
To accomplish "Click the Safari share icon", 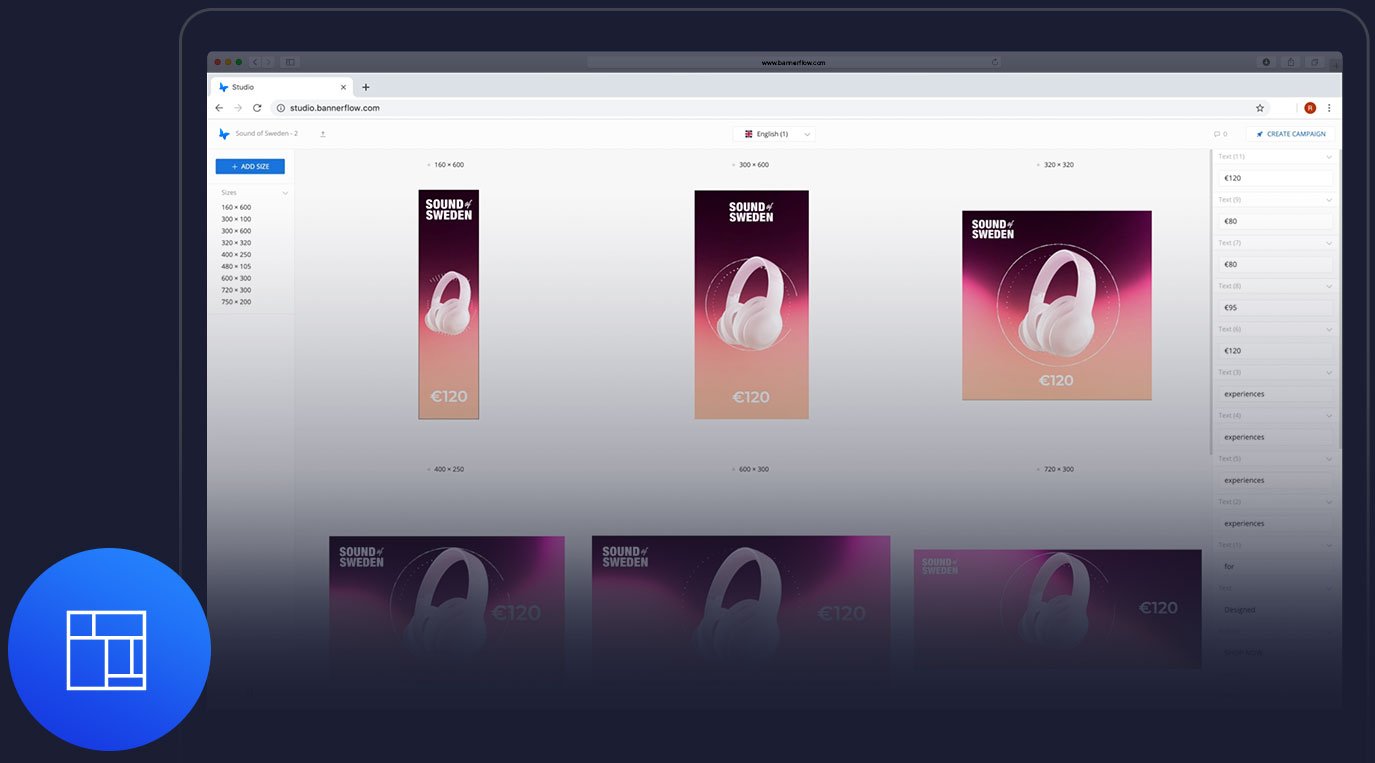I will [x=1290, y=62].
